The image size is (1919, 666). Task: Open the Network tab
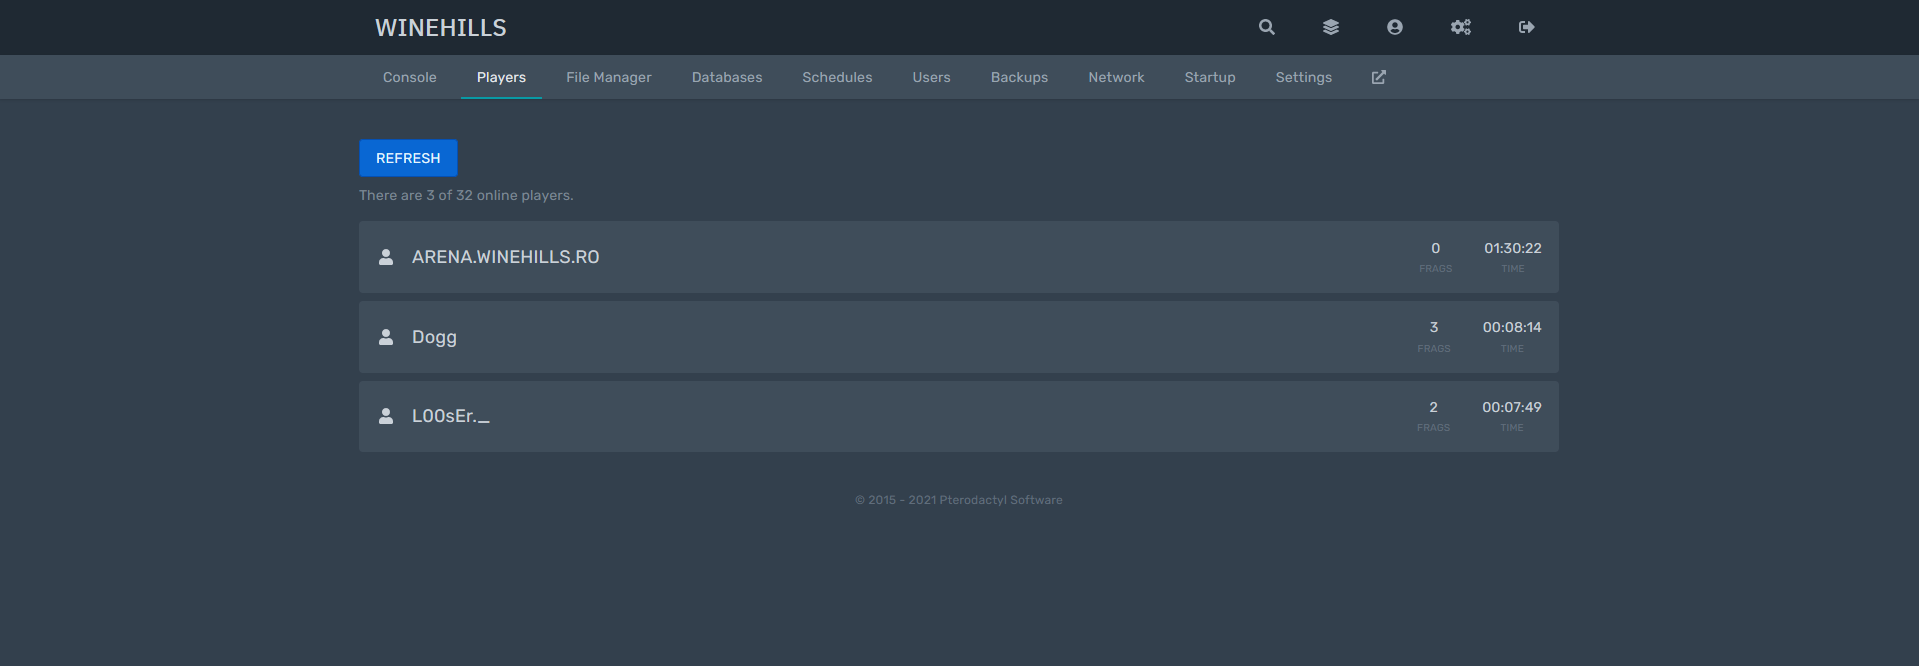(1116, 77)
